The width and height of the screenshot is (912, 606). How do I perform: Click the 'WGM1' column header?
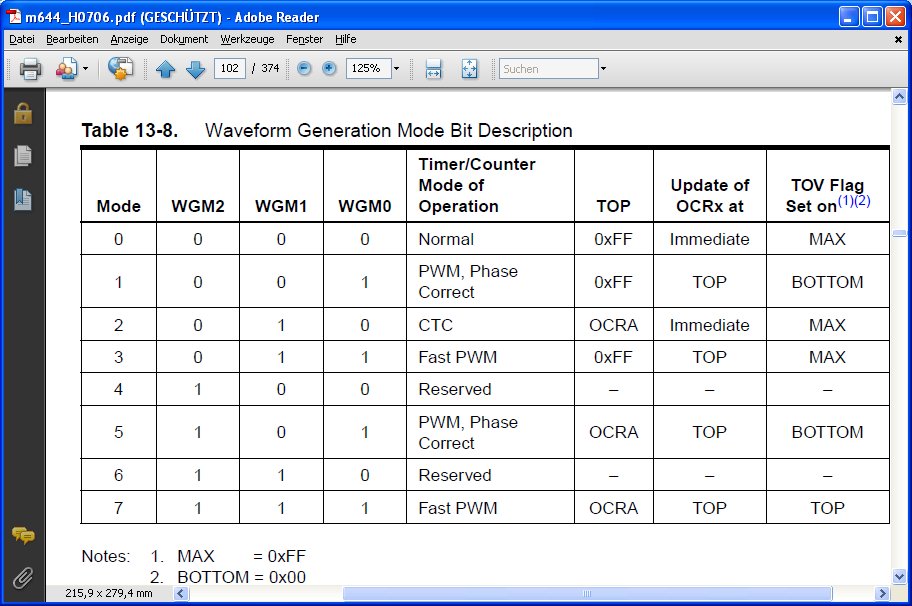coord(281,206)
